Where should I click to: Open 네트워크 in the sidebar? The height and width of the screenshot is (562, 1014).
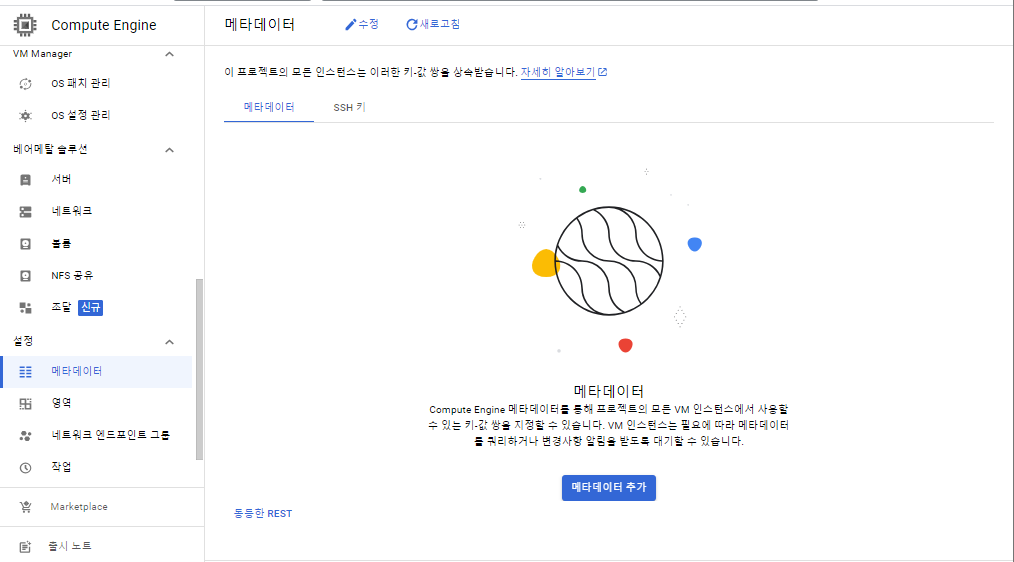click(96, 211)
